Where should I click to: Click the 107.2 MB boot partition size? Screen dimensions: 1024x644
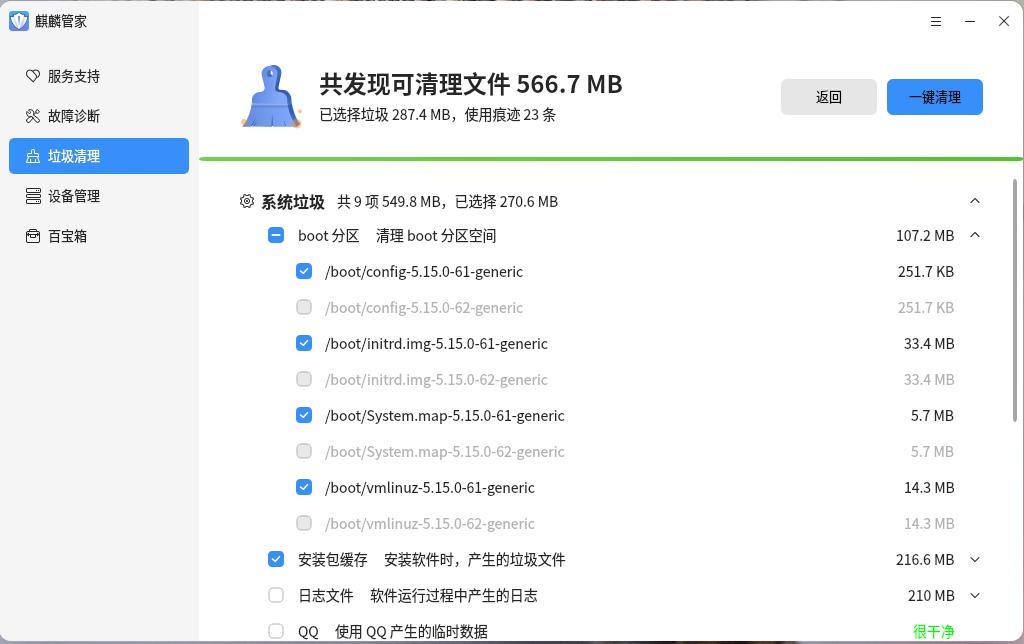point(925,236)
